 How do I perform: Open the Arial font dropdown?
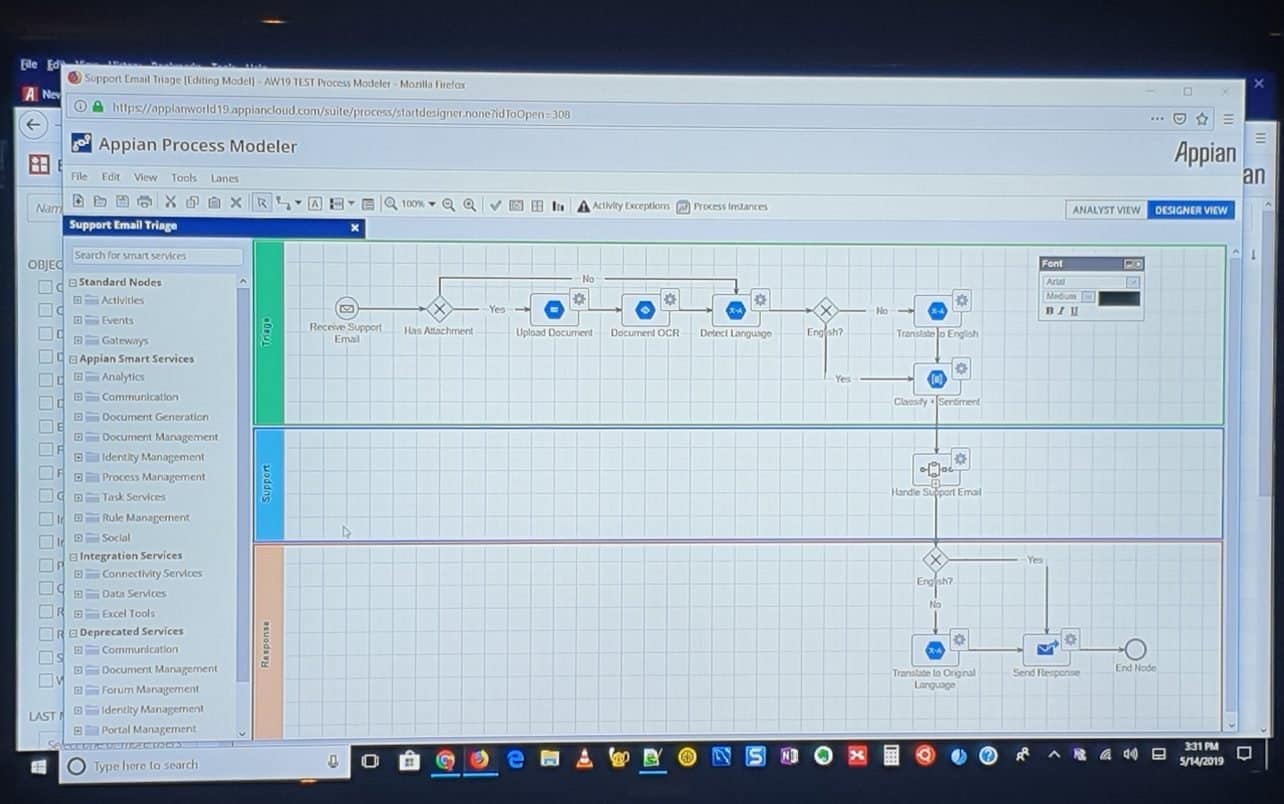click(1133, 281)
